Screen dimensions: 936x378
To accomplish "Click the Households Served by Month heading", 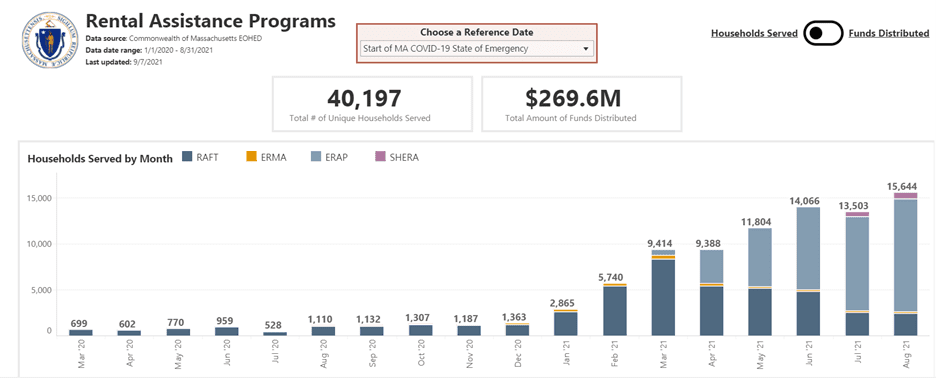I will pyautogui.click(x=100, y=158).
